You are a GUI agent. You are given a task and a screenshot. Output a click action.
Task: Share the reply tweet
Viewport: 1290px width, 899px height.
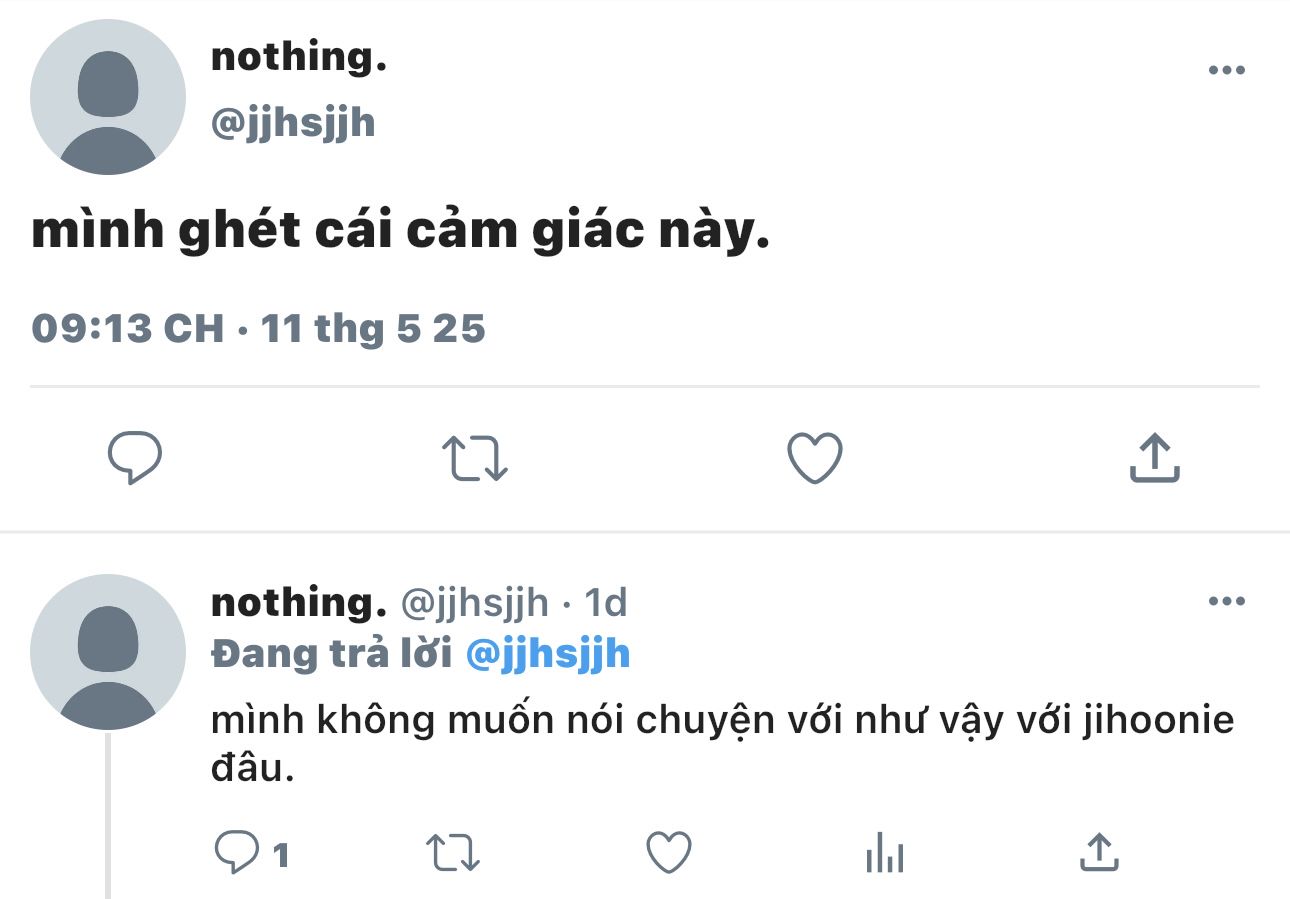[x=1099, y=853]
